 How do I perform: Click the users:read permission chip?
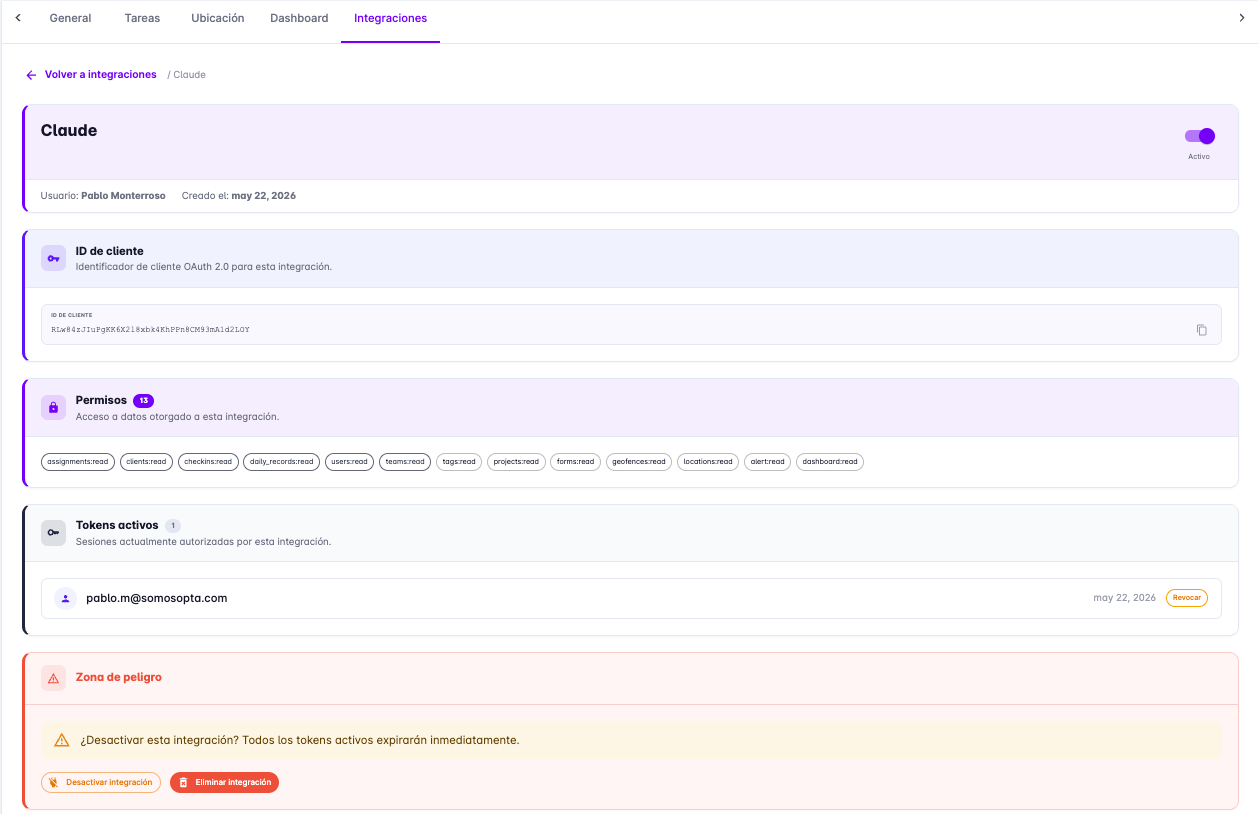[x=349, y=462]
